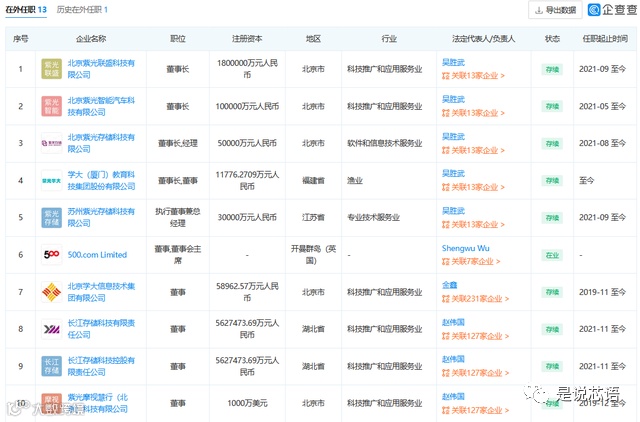Select the 100000万元人民币 capital cell
Screen dimensions: 640x422
pos(247,106)
